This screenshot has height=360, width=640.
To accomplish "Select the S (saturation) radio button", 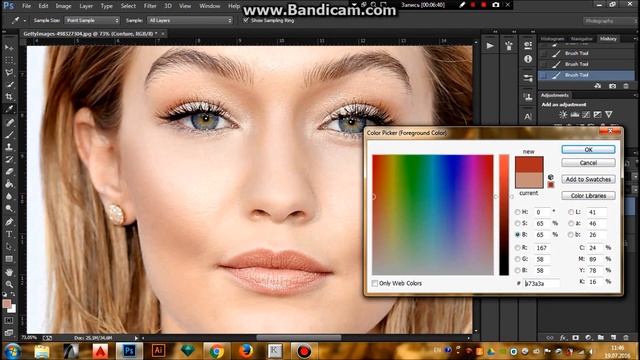I will pyautogui.click(x=518, y=223).
